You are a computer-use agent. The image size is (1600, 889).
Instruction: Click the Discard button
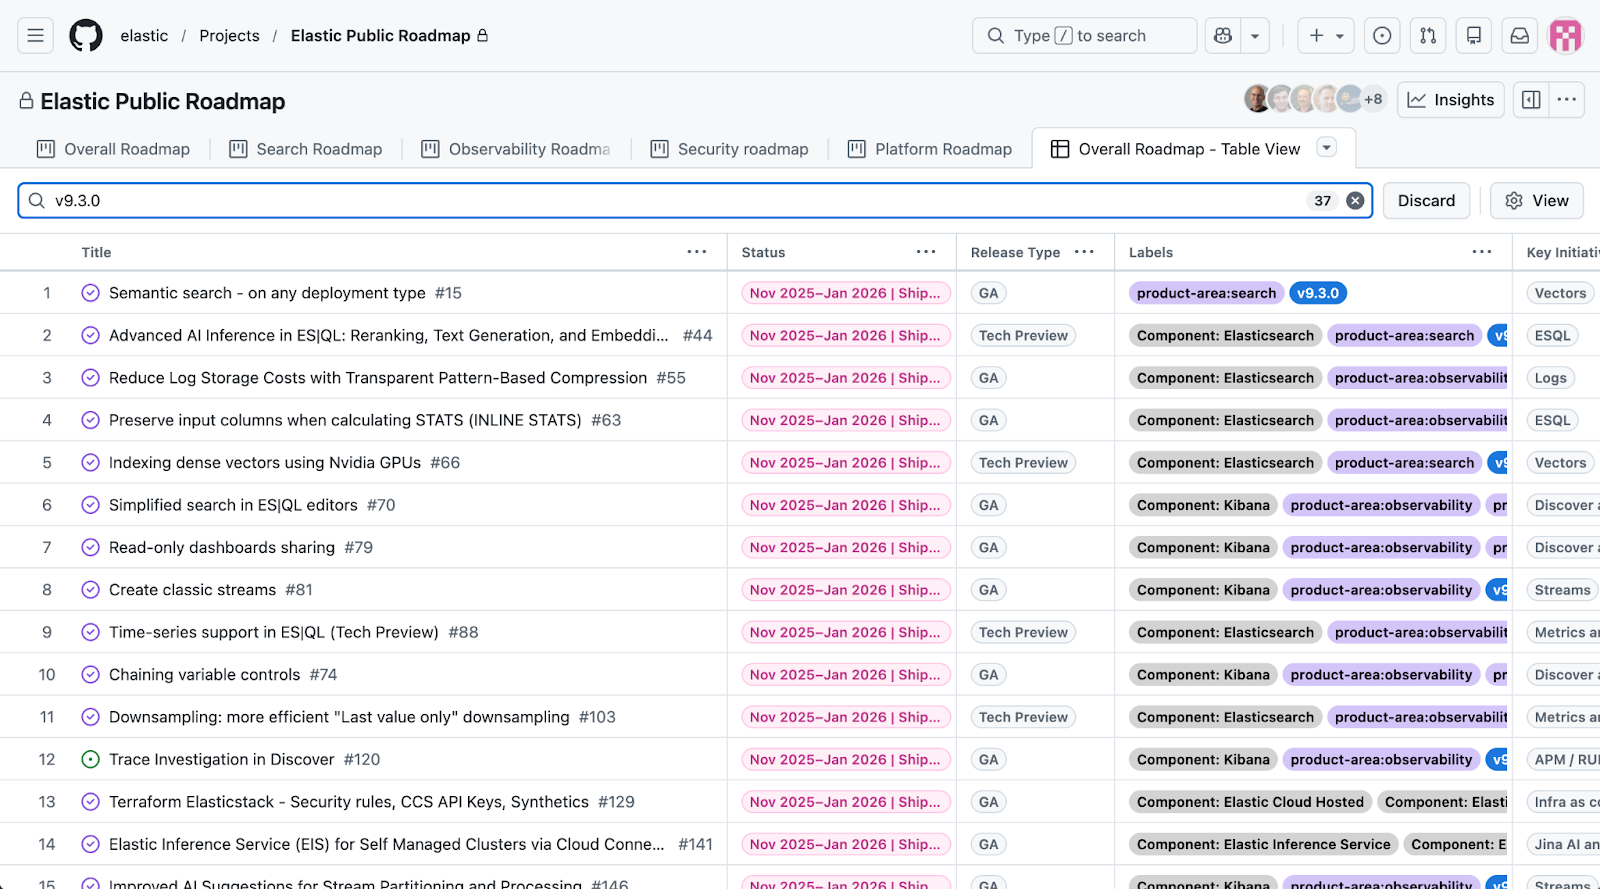[1426, 201]
